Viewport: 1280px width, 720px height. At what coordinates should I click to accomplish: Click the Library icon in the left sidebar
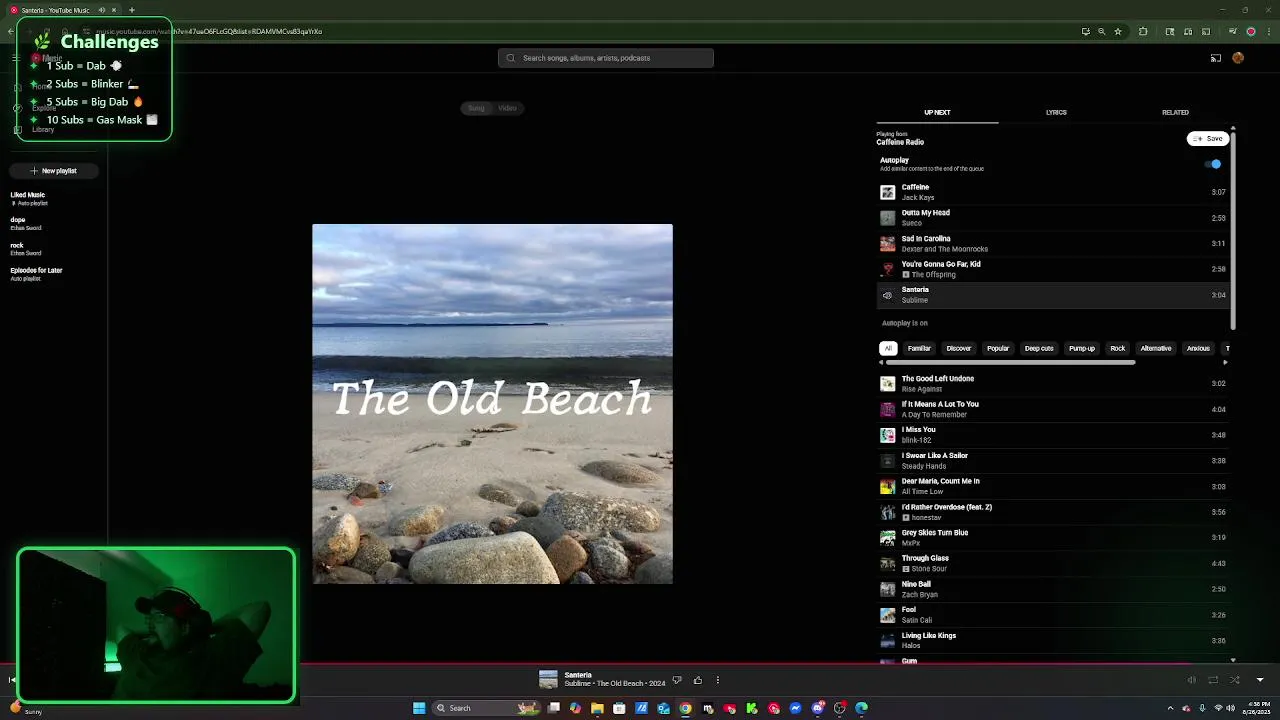point(17,129)
